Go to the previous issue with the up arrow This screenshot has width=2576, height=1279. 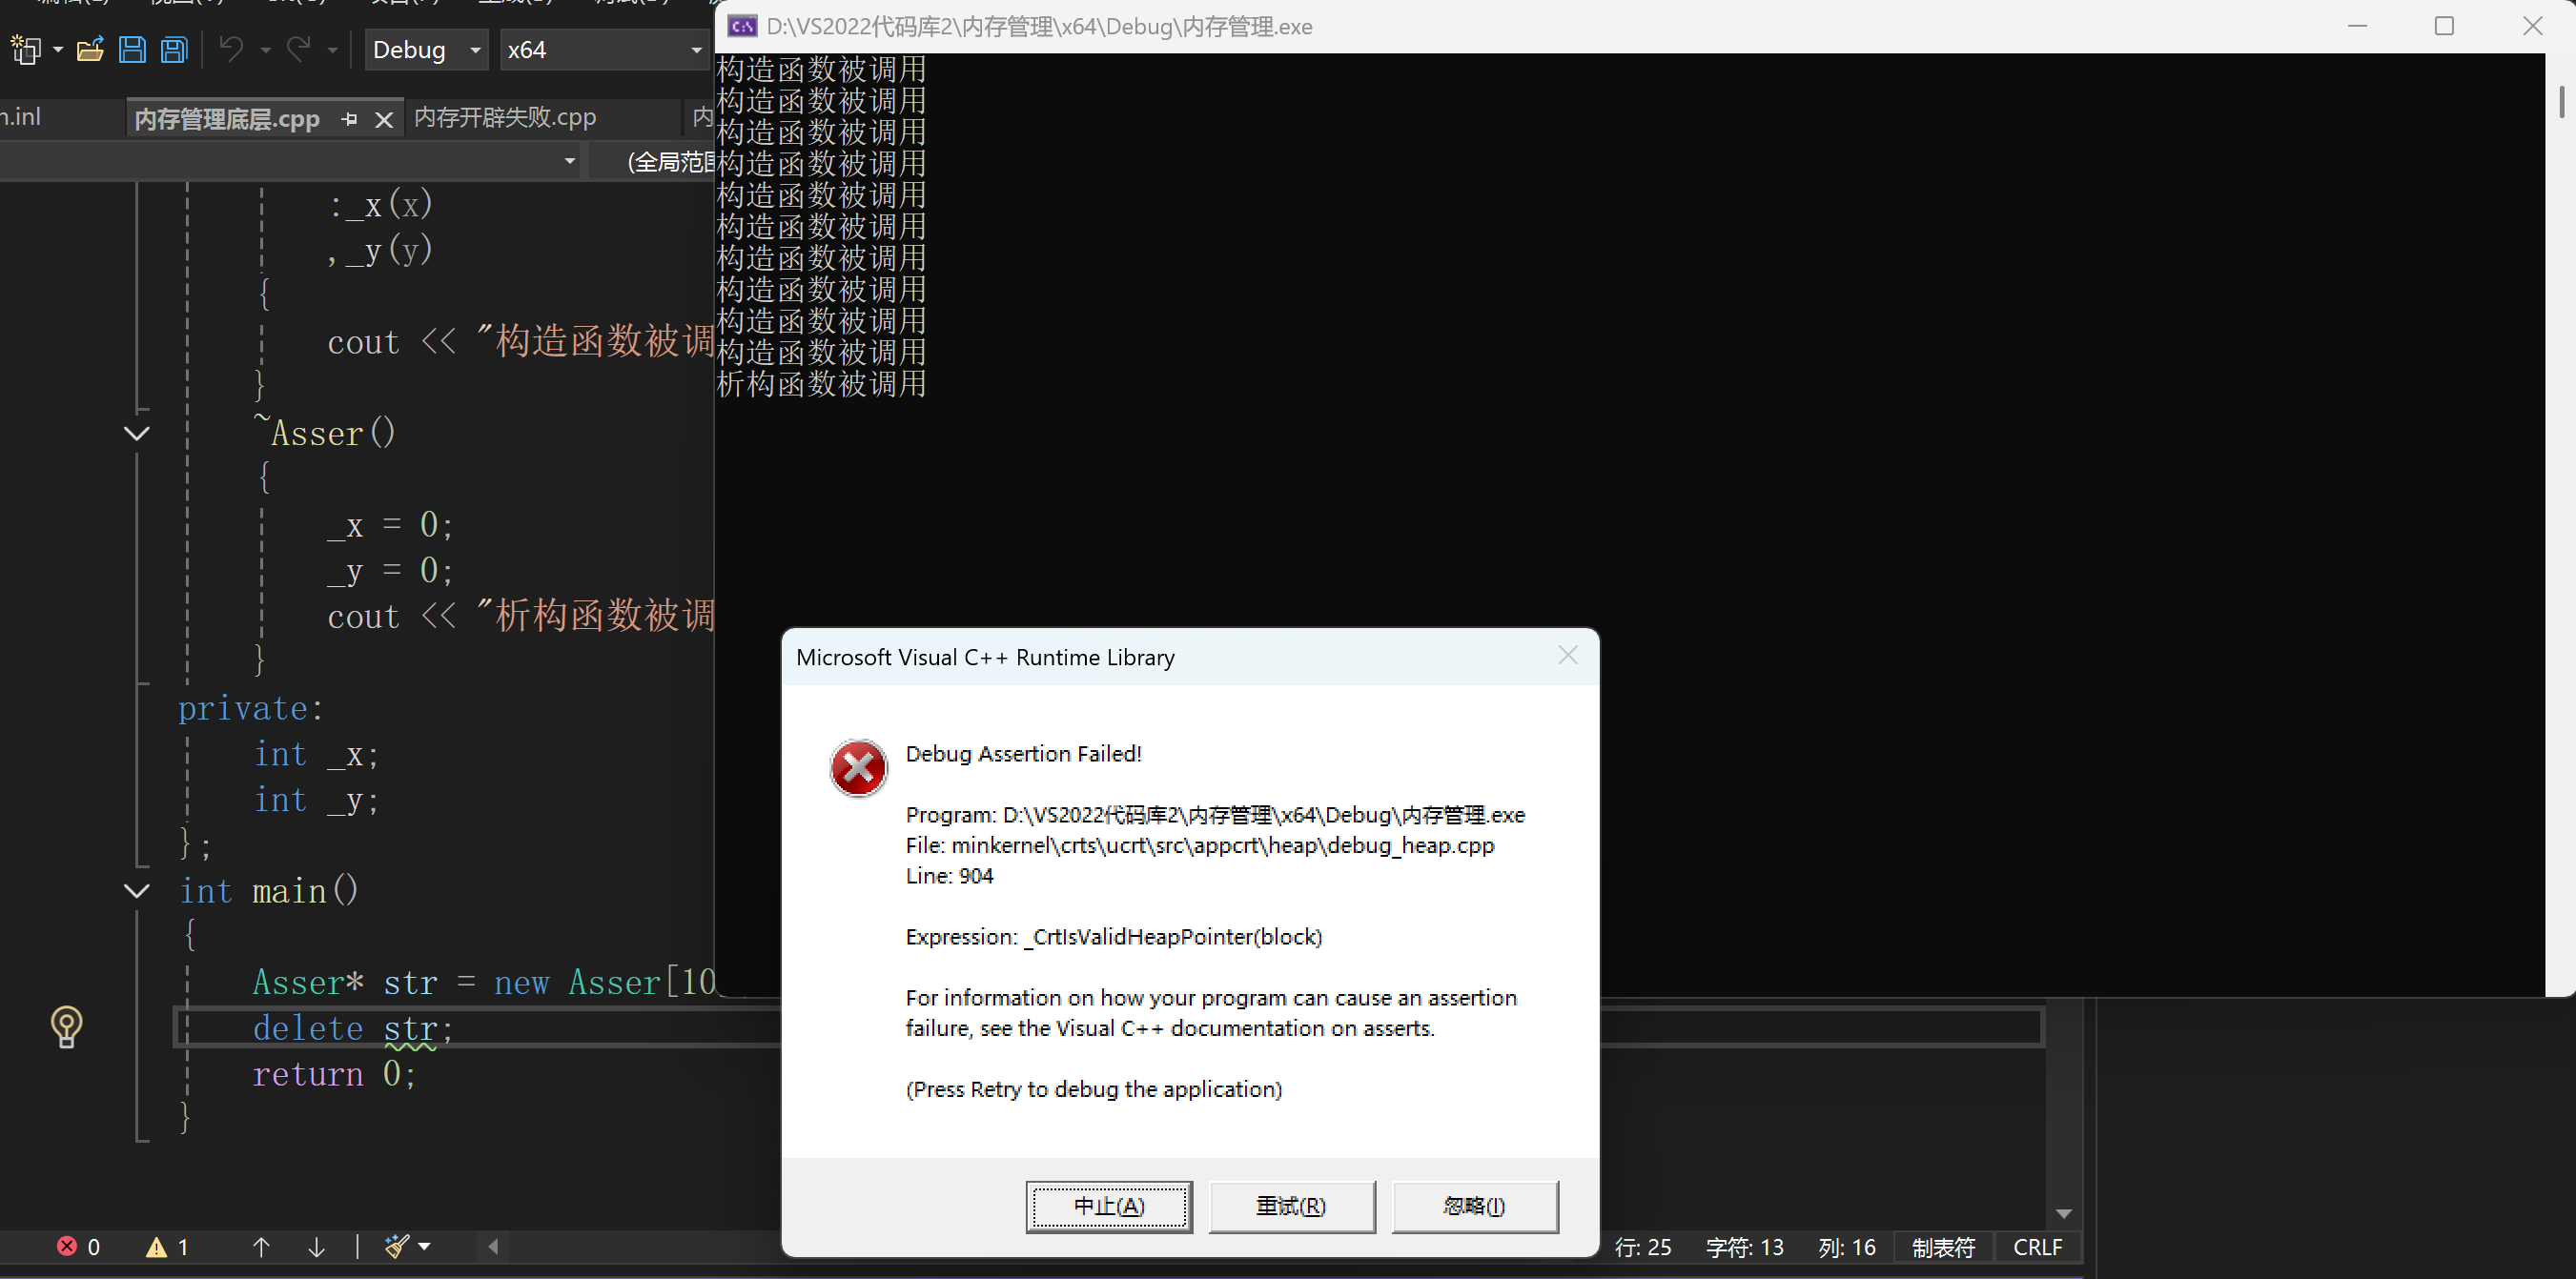click(x=261, y=1246)
